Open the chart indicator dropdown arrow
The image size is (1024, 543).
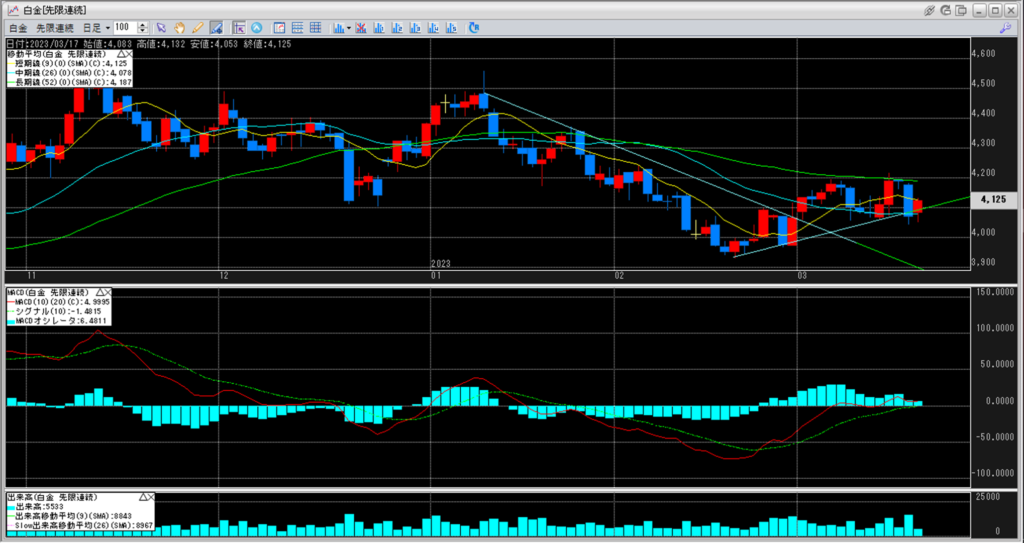point(347,27)
